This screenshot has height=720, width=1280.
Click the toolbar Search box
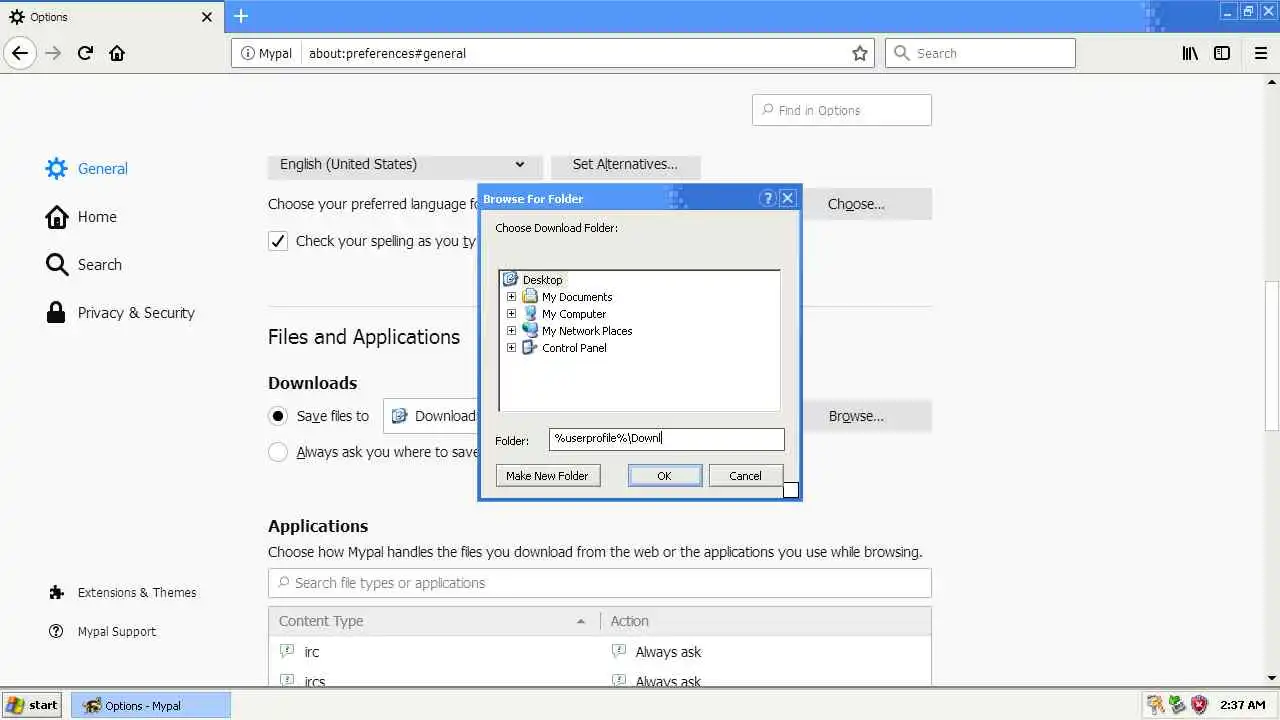click(x=980, y=53)
